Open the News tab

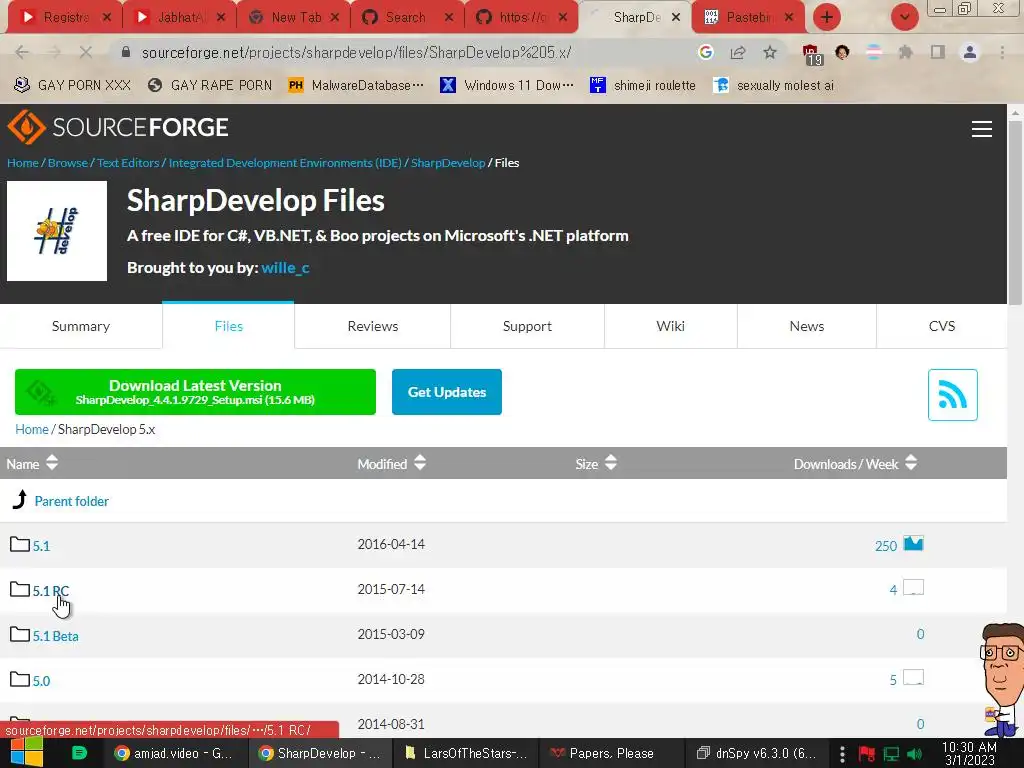807,326
